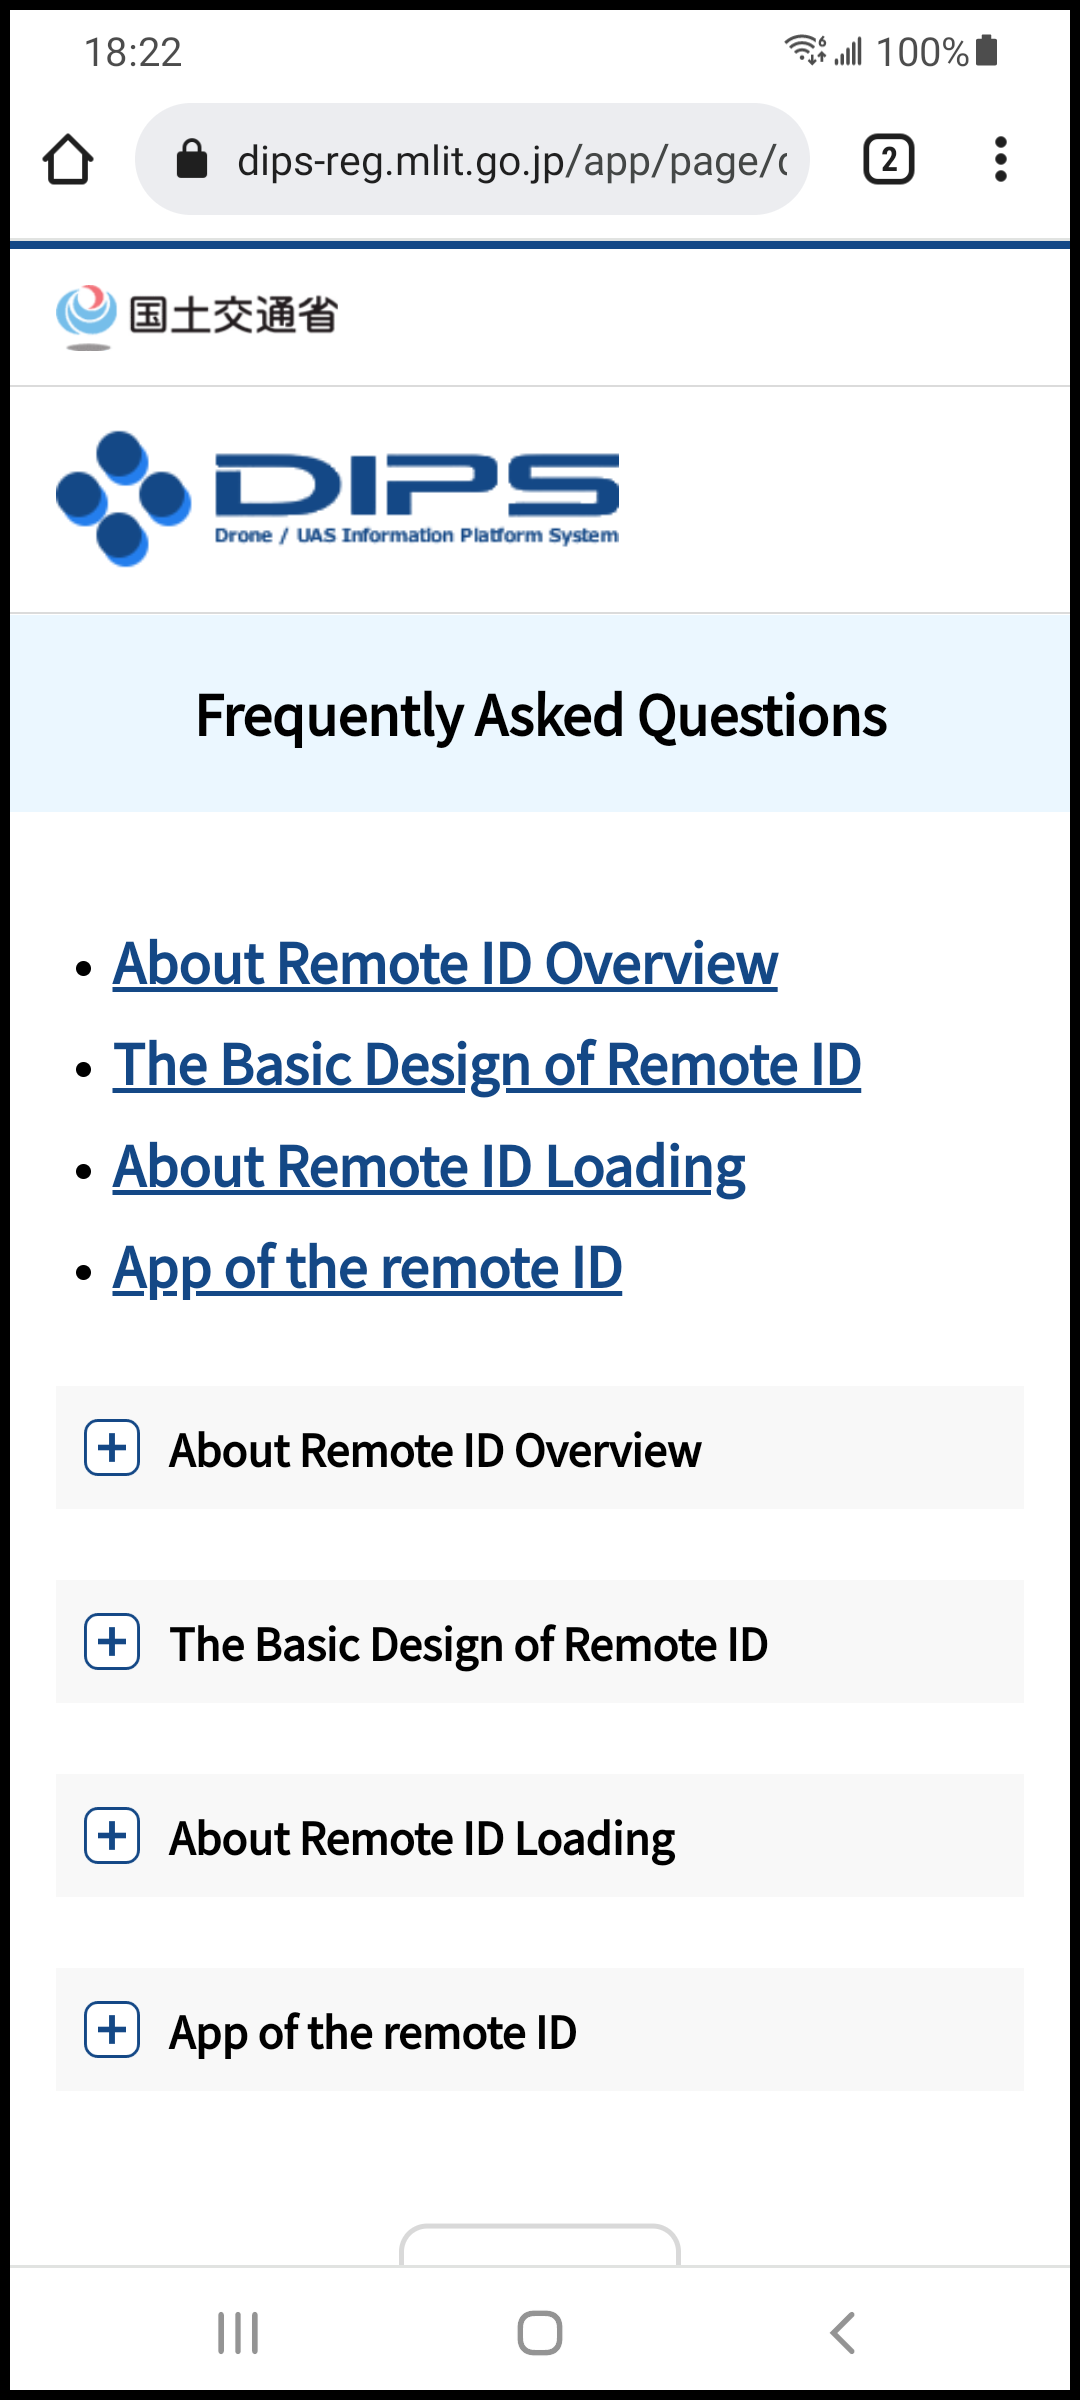Expand plus icon for App of the remote ID
The image size is (1080, 2400).
pos(112,2030)
